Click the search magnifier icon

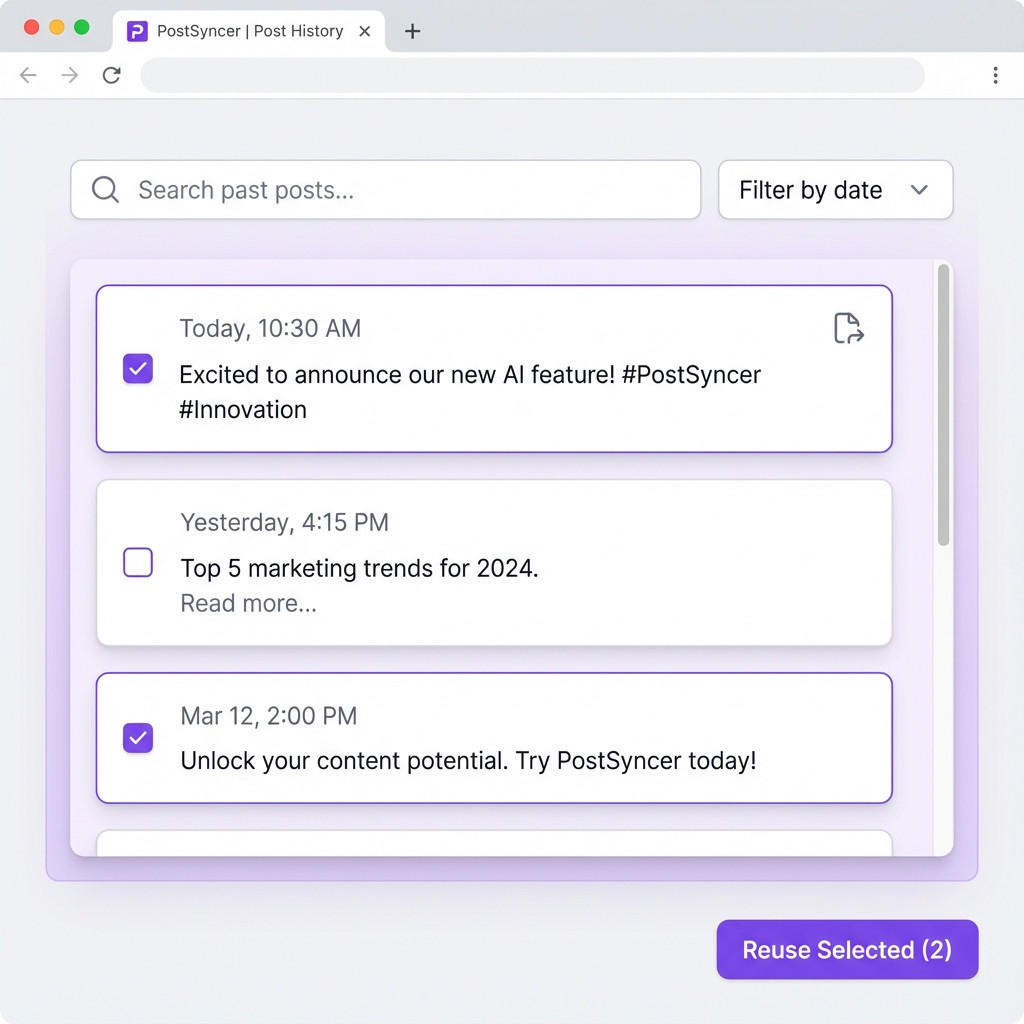click(105, 190)
